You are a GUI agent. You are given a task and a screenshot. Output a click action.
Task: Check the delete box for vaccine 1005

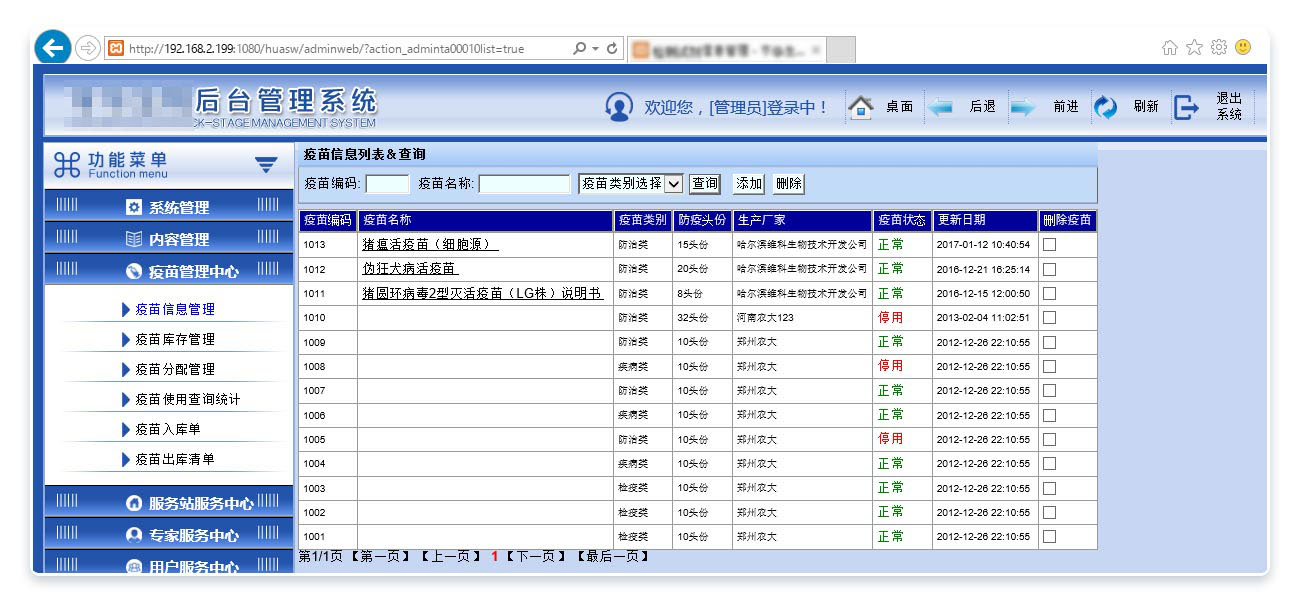coord(1049,440)
